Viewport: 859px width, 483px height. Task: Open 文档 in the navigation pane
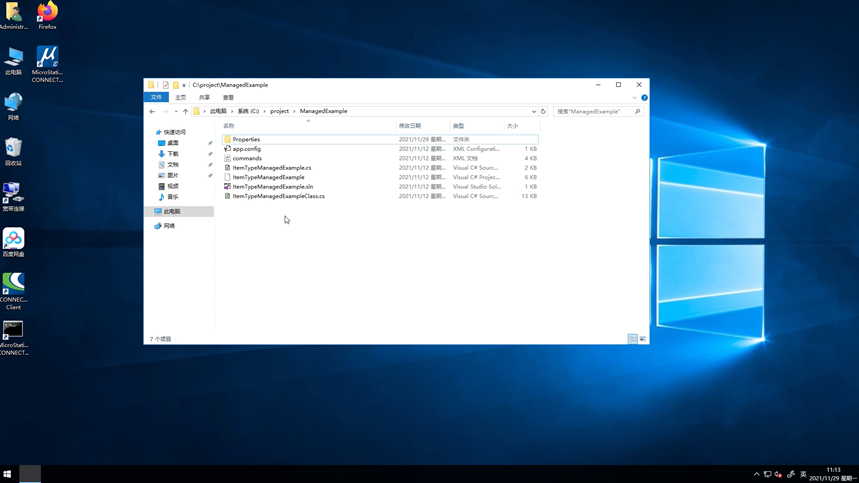point(173,164)
